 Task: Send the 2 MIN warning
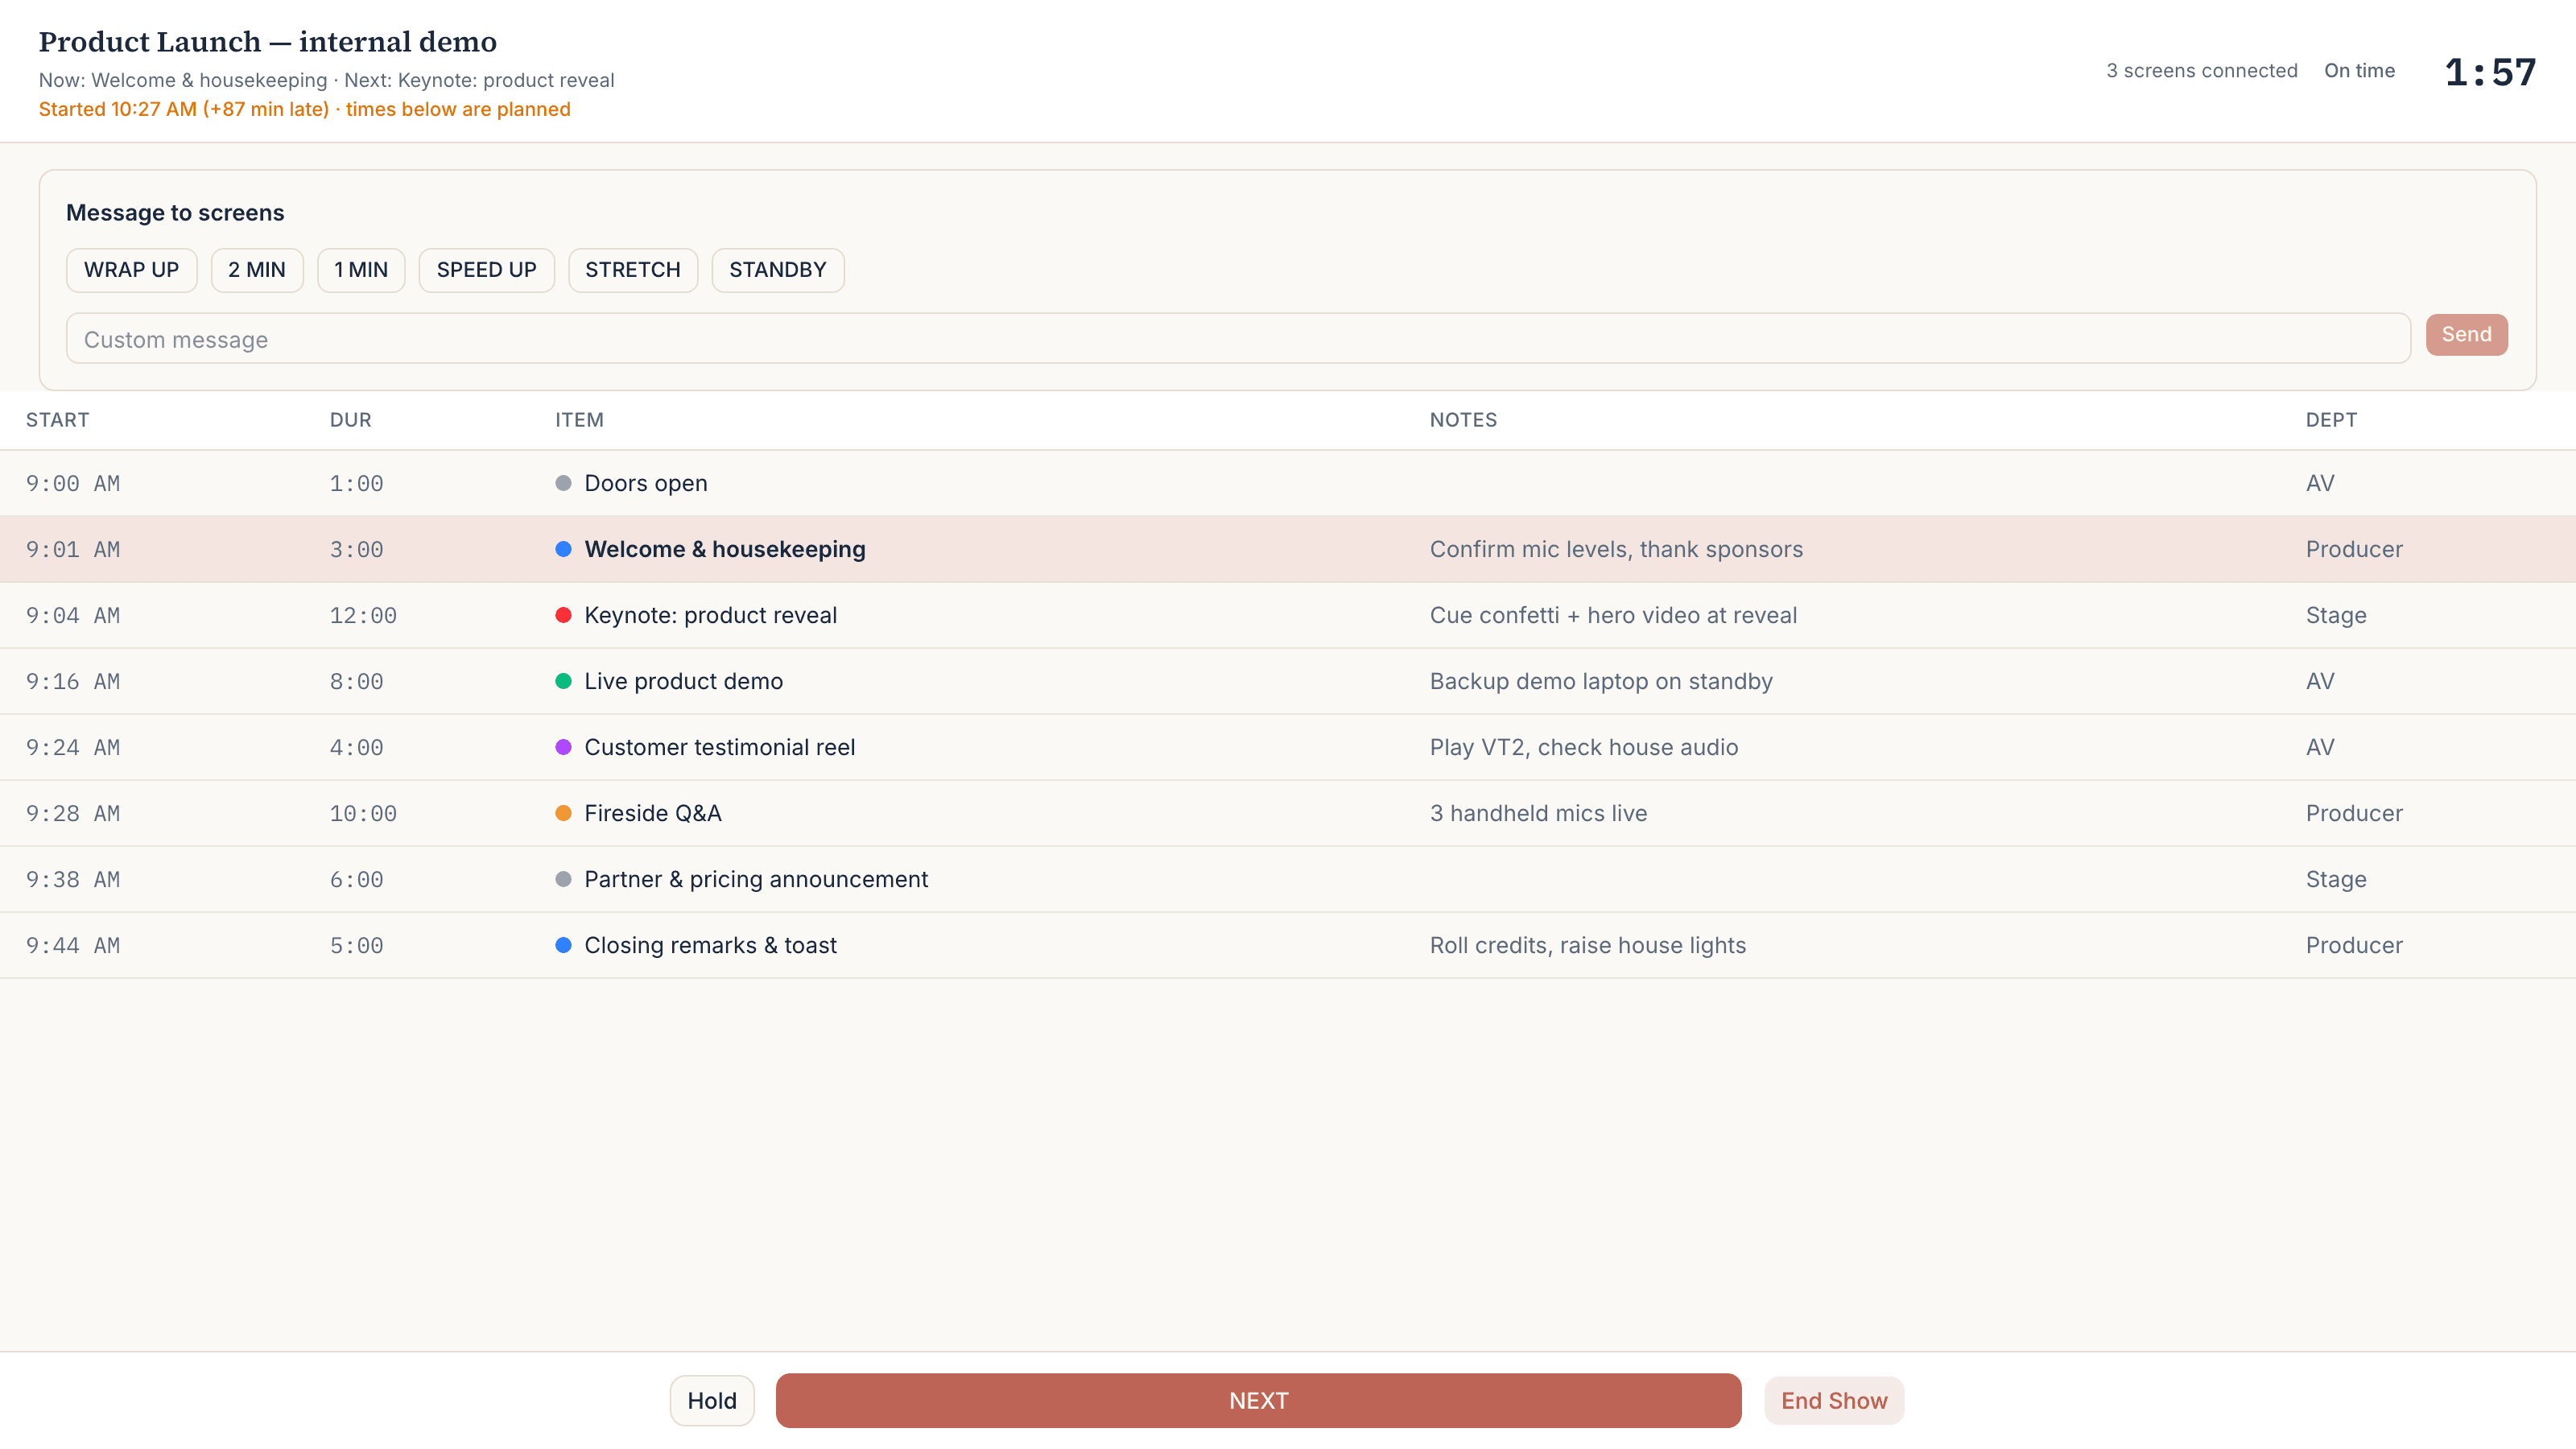point(257,270)
